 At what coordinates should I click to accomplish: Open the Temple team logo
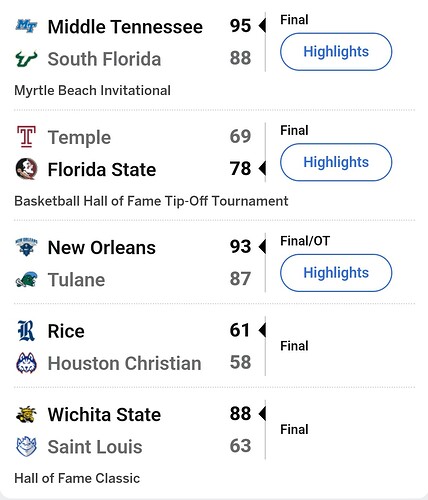point(26,137)
